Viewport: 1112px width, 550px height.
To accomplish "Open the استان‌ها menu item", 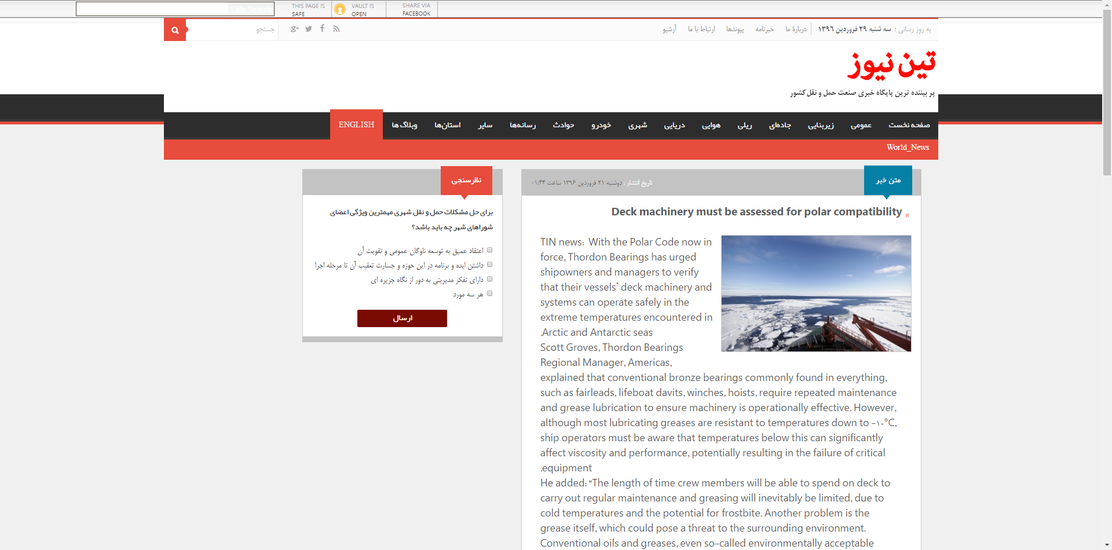I will tap(447, 125).
